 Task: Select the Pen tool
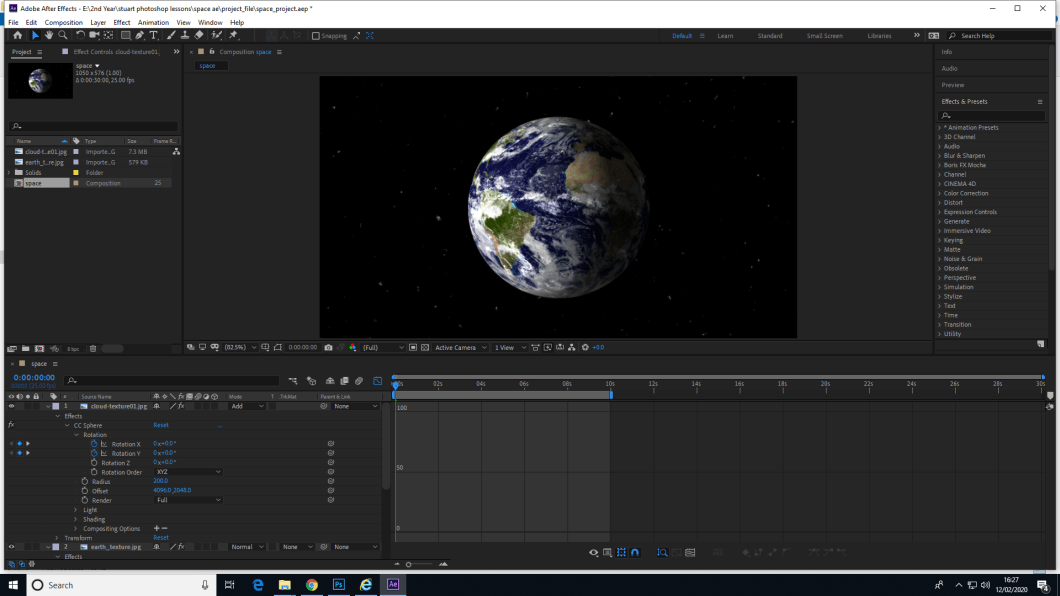tap(140, 35)
